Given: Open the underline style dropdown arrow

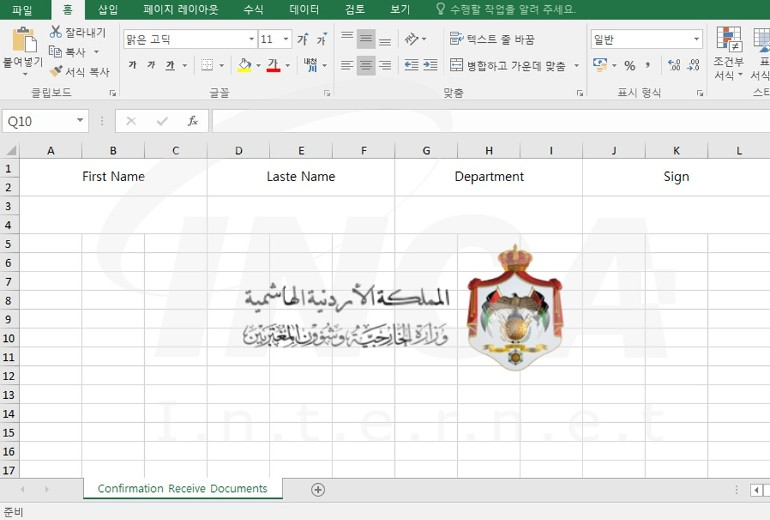Looking at the screenshot, I should coord(185,65).
